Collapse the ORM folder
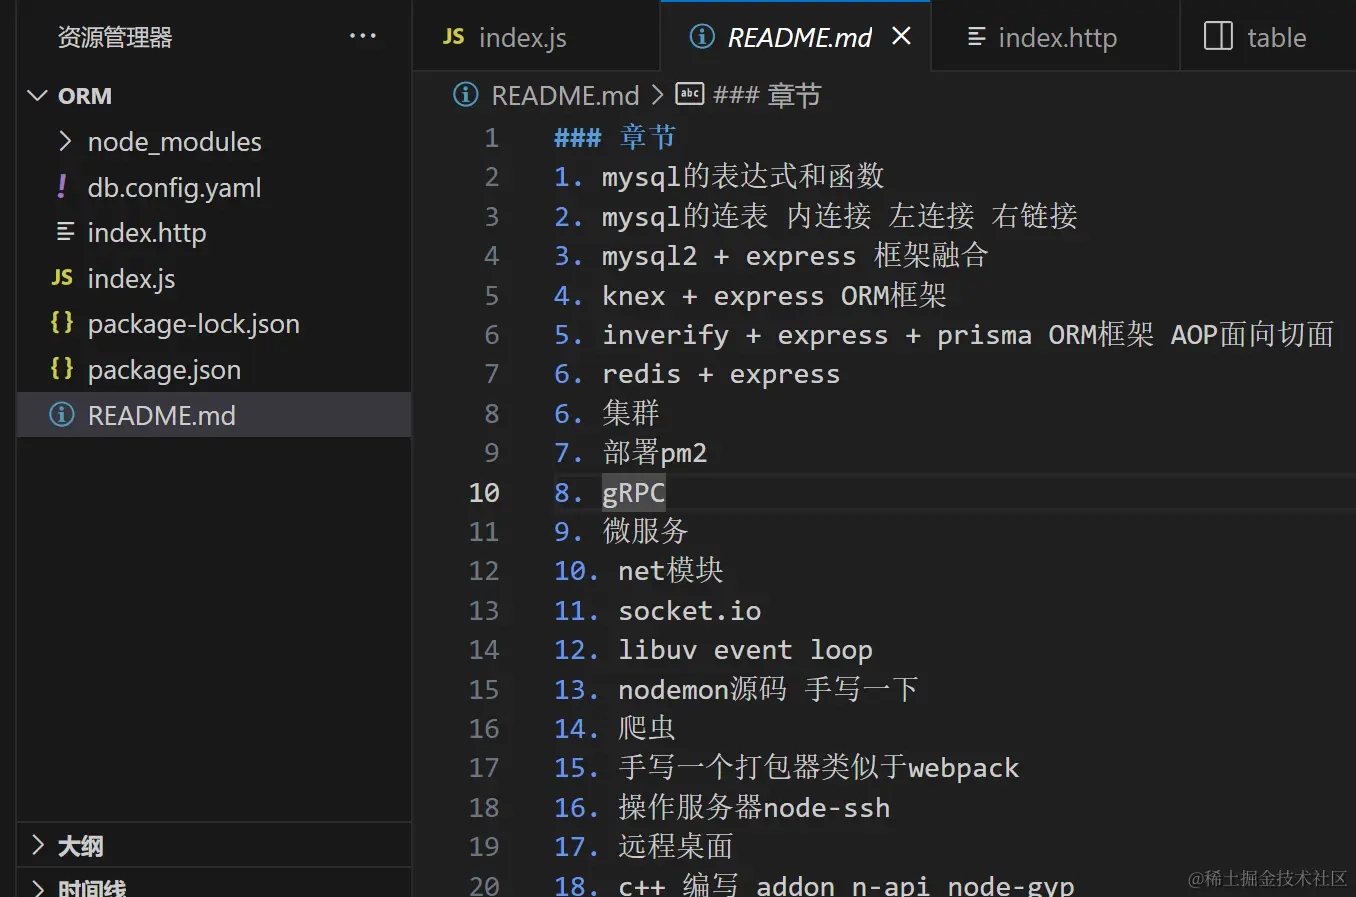This screenshot has height=897, width=1356. (37, 95)
